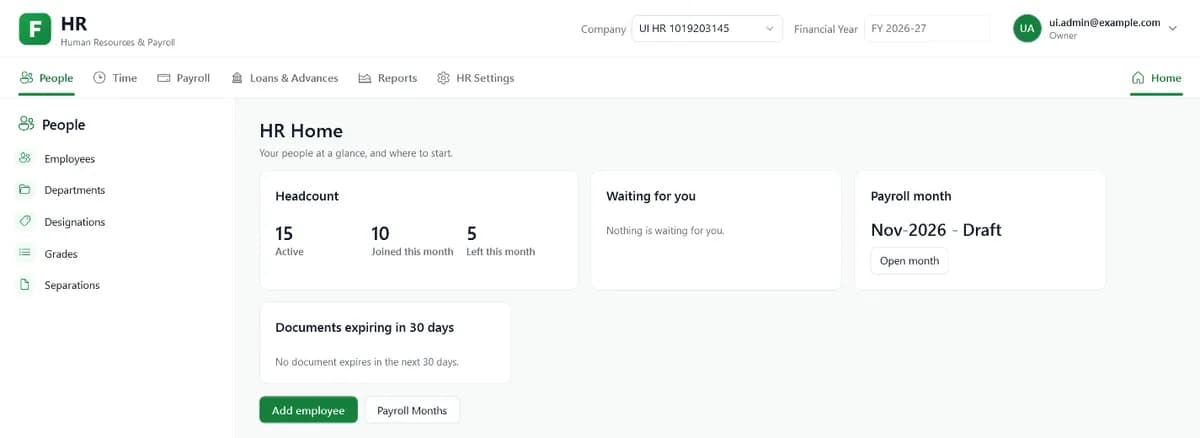Click the Payroll card icon

pos(164,78)
